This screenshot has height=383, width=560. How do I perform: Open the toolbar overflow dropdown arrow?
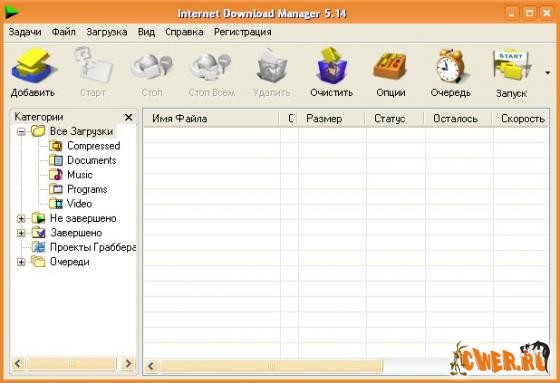click(x=548, y=73)
